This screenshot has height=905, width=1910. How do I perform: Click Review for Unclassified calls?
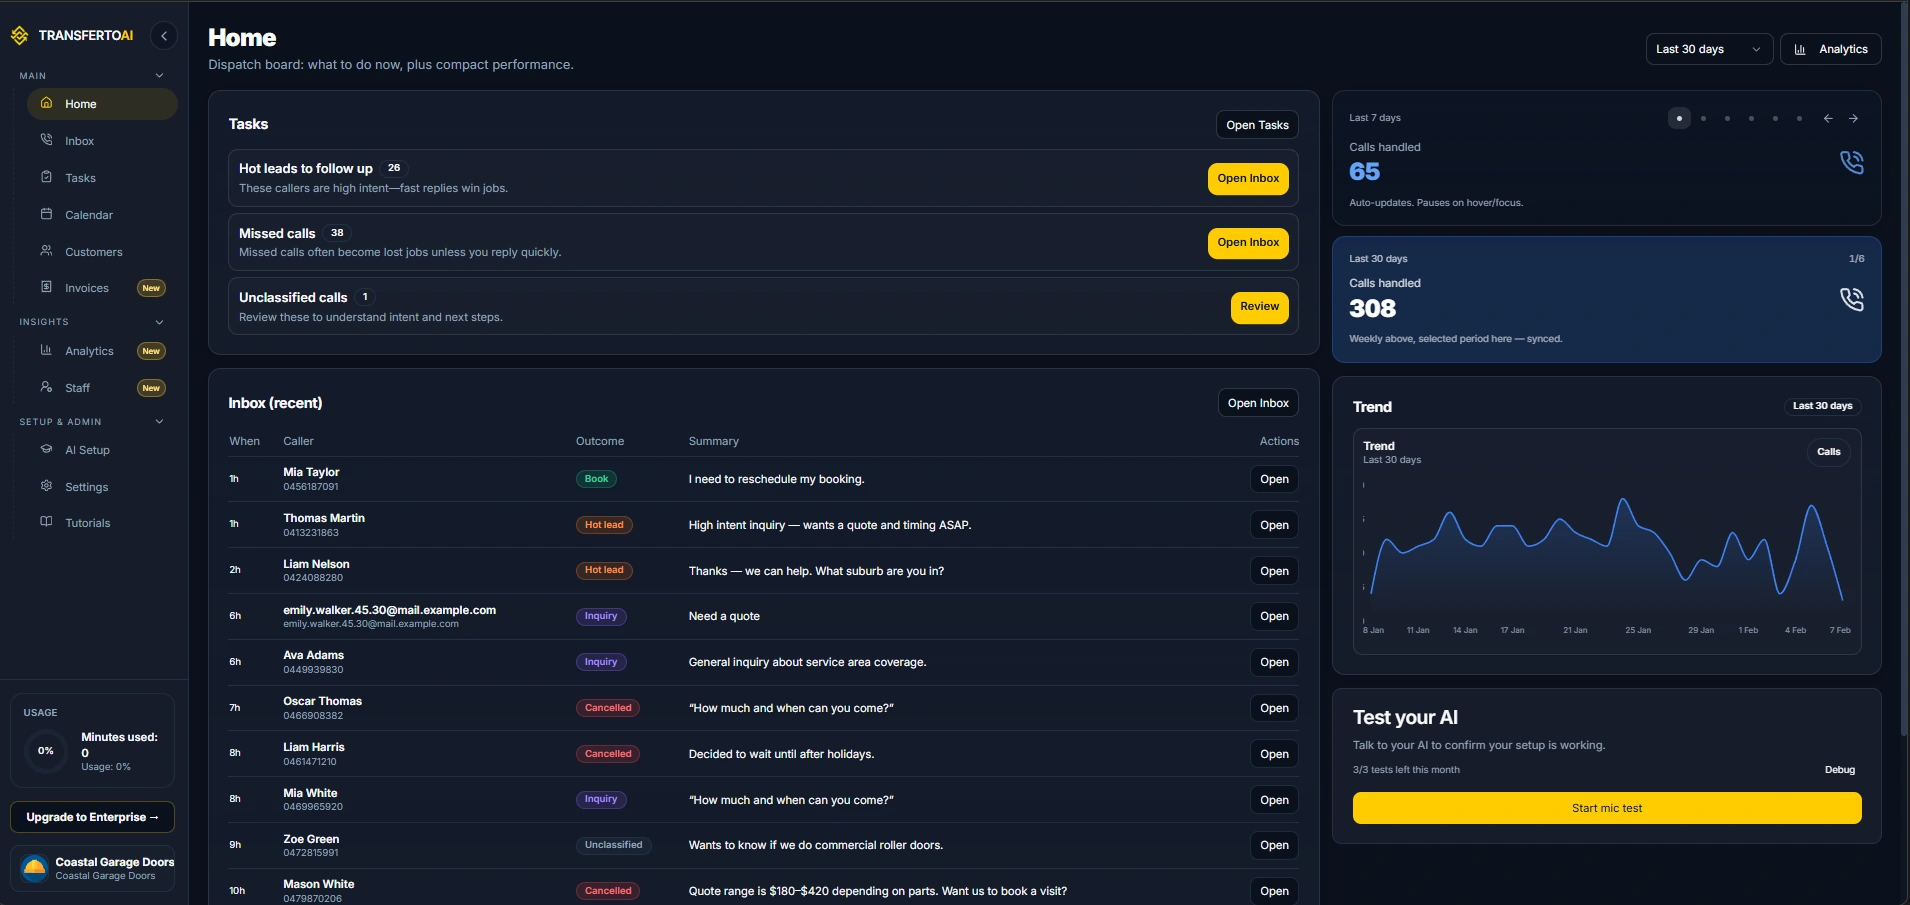[x=1259, y=307]
